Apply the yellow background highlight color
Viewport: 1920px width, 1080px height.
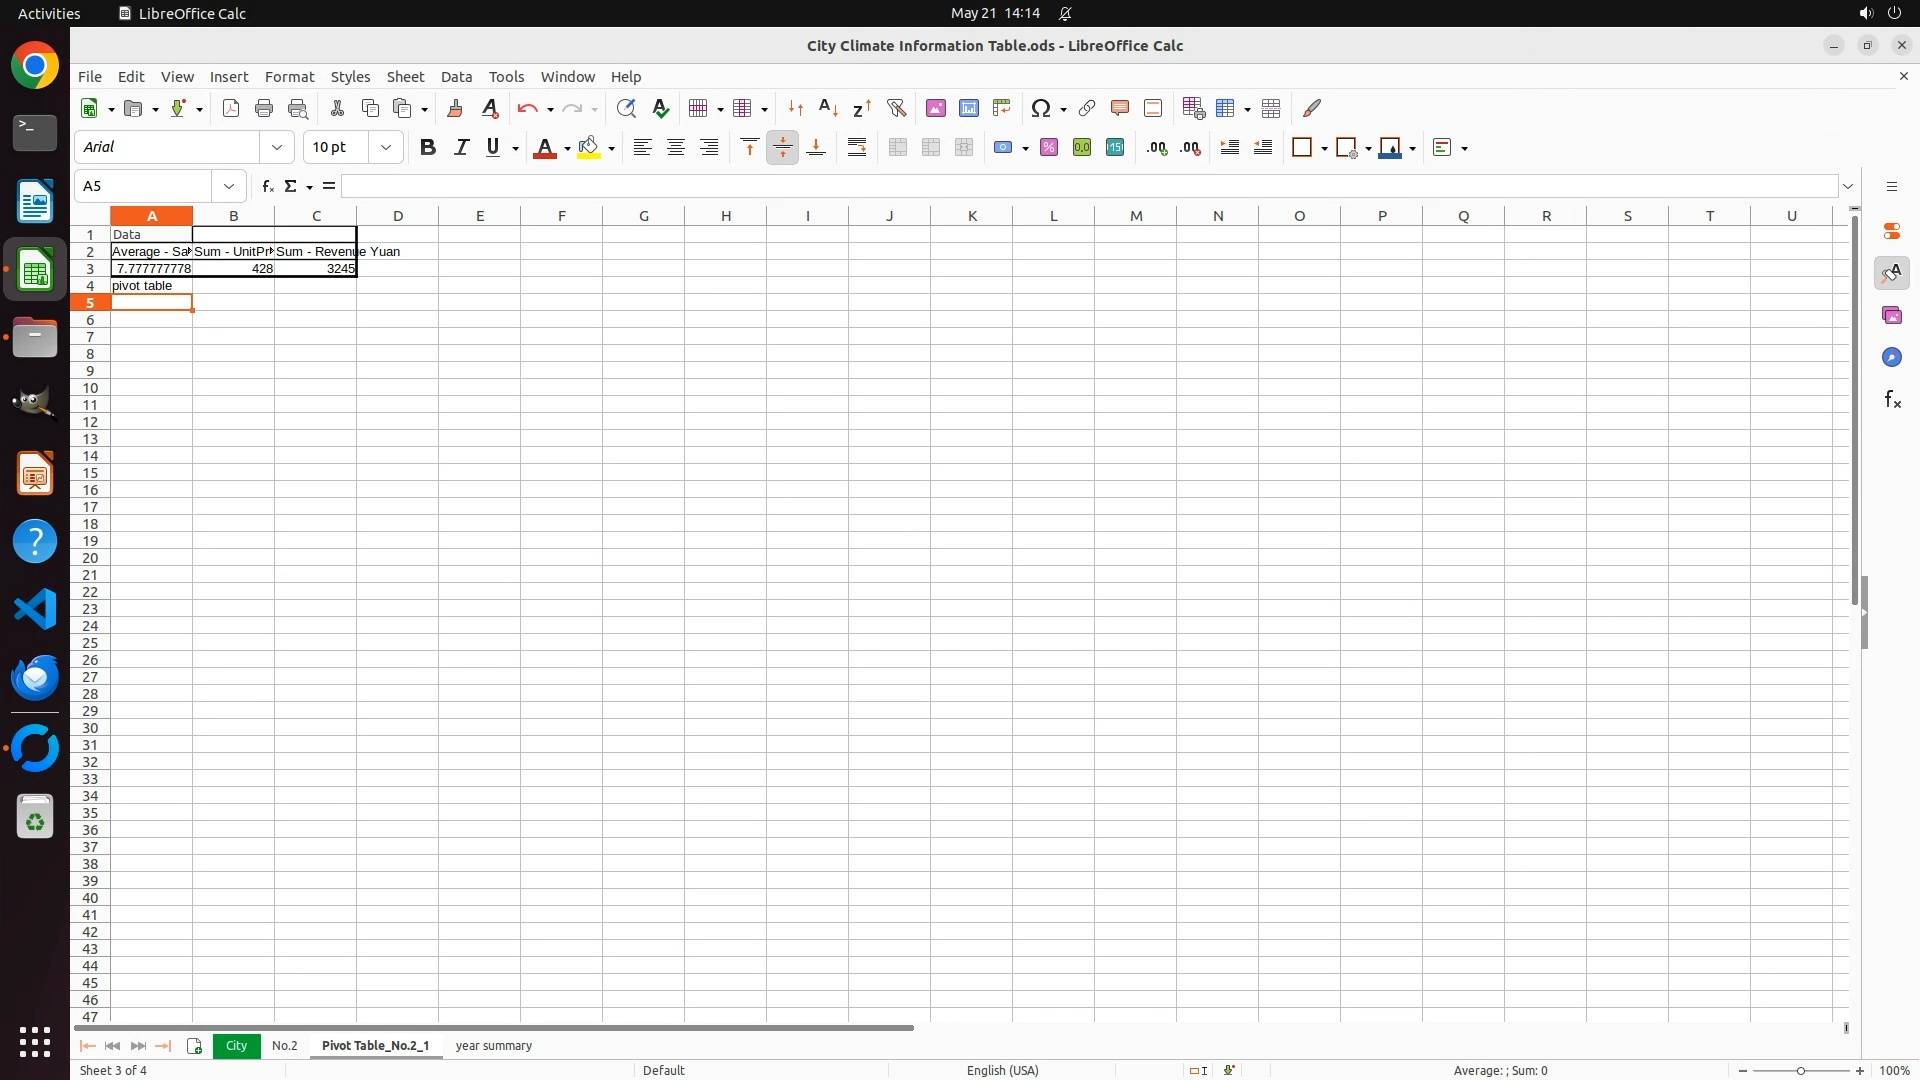pyautogui.click(x=589, y=147)
